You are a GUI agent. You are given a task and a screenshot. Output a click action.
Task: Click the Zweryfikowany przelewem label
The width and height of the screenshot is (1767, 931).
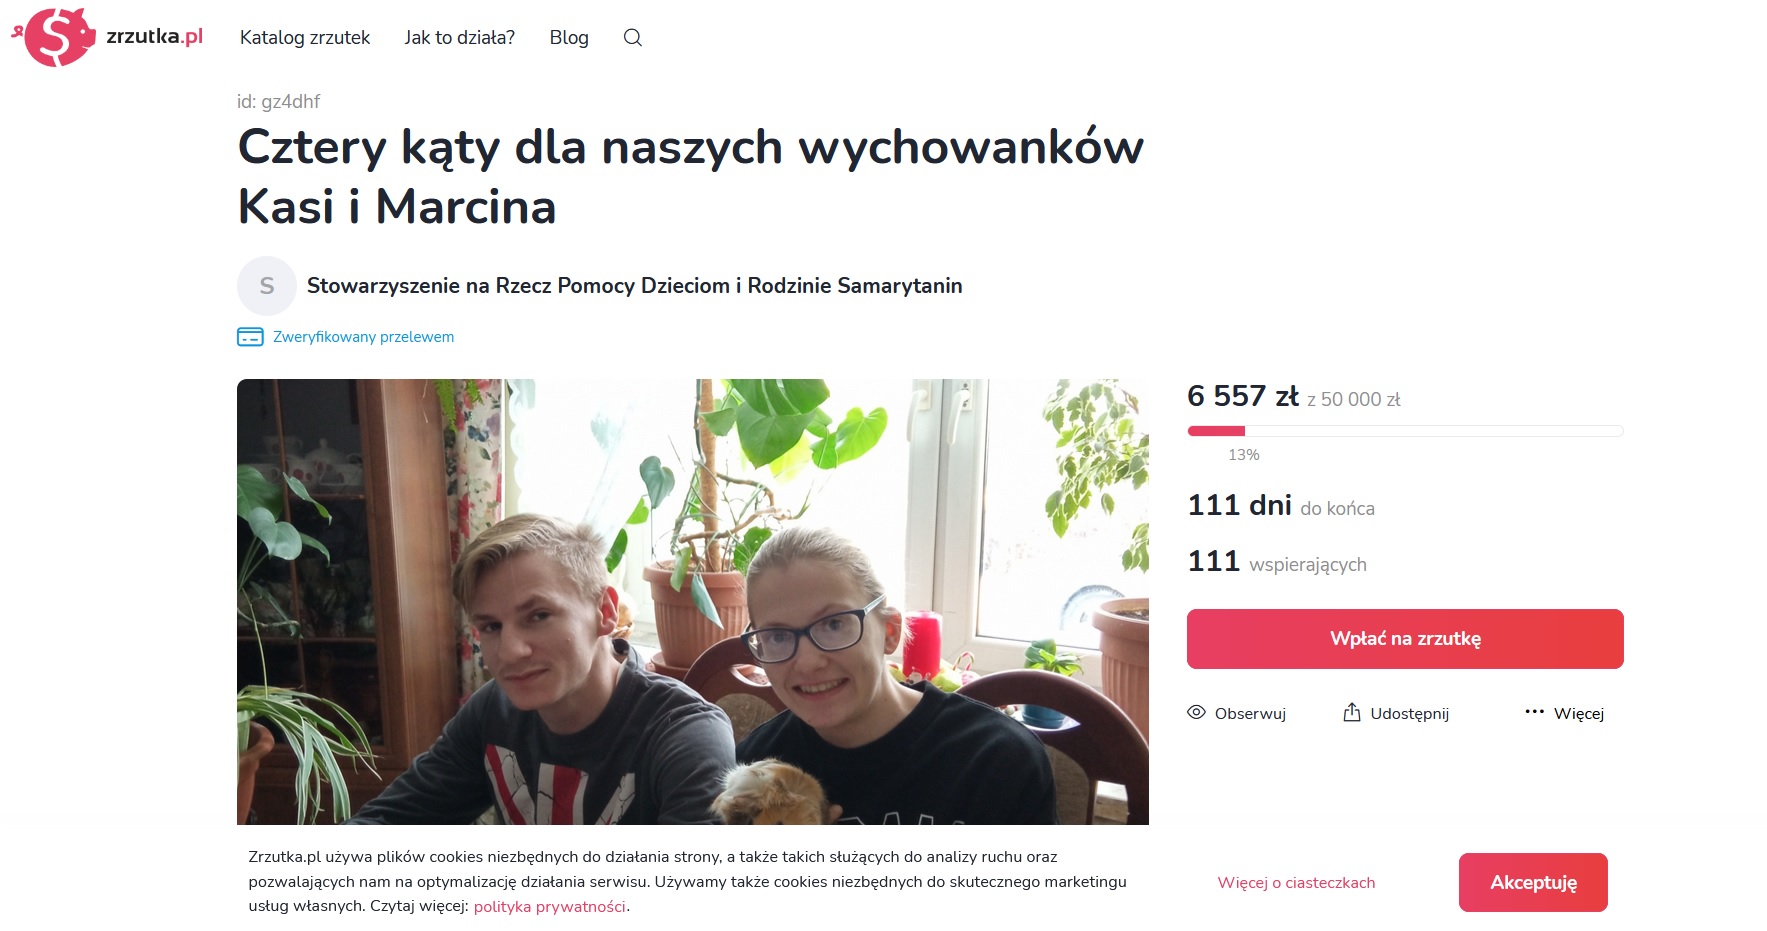pyautogui.click(x=363, y=337)
